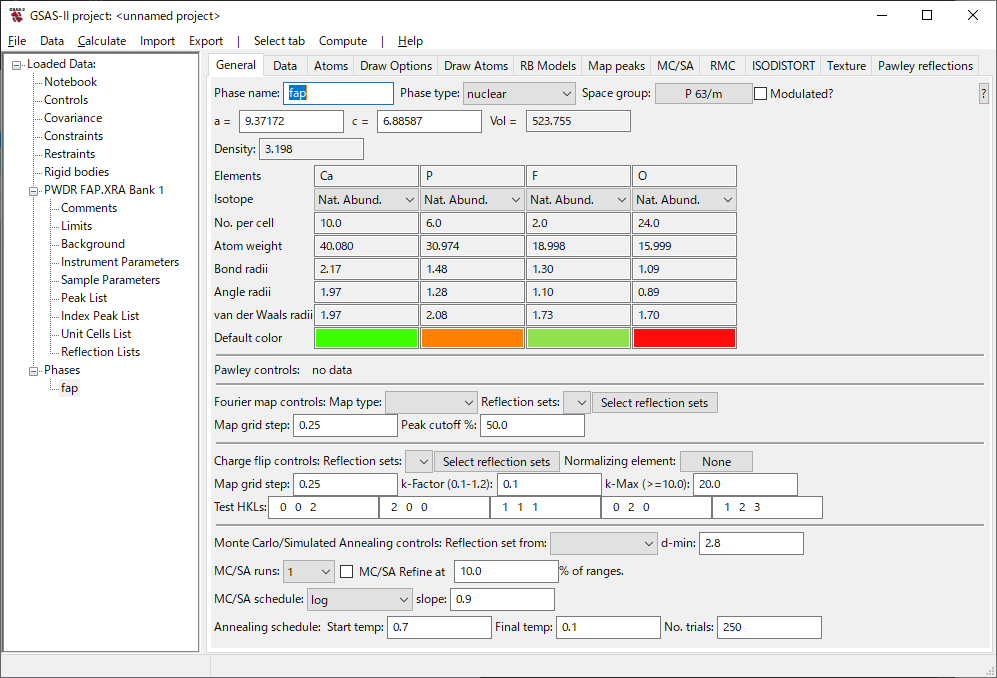
Task: Click the orange Phosphorus color swatch
Action: [472, 338]
